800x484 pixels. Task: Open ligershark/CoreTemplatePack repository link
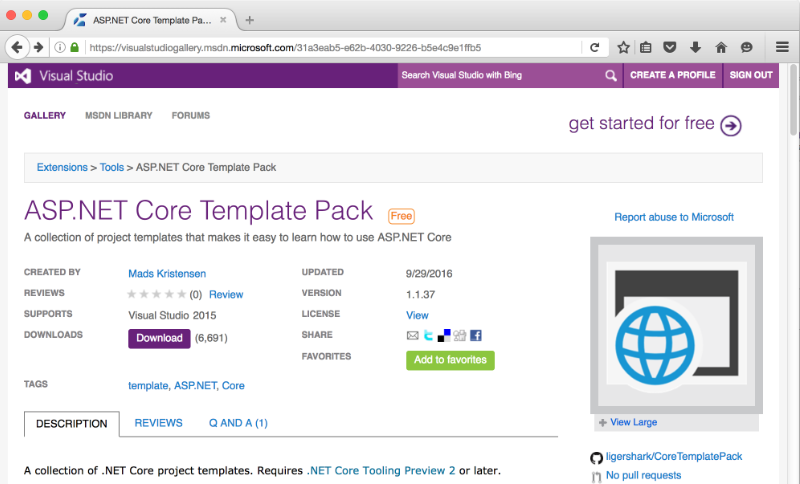click(674, 456)
